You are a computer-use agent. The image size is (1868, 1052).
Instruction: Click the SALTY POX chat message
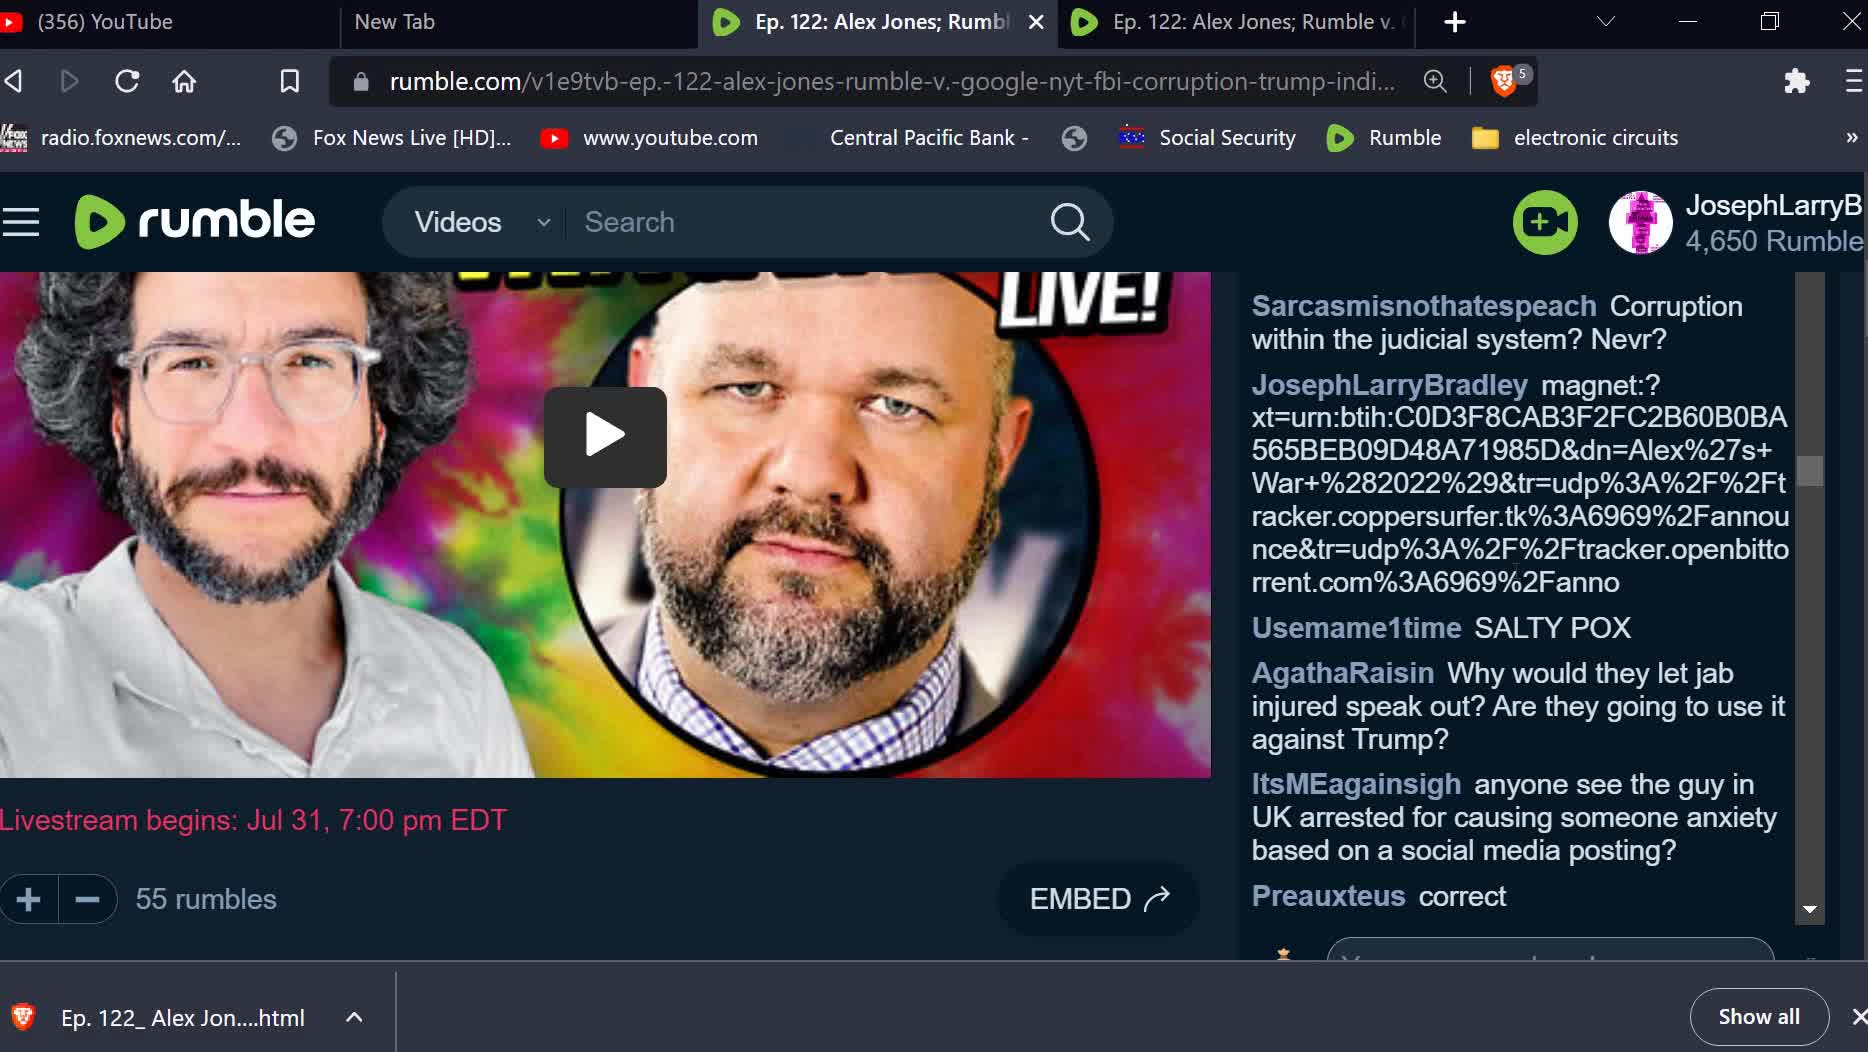1553,628
